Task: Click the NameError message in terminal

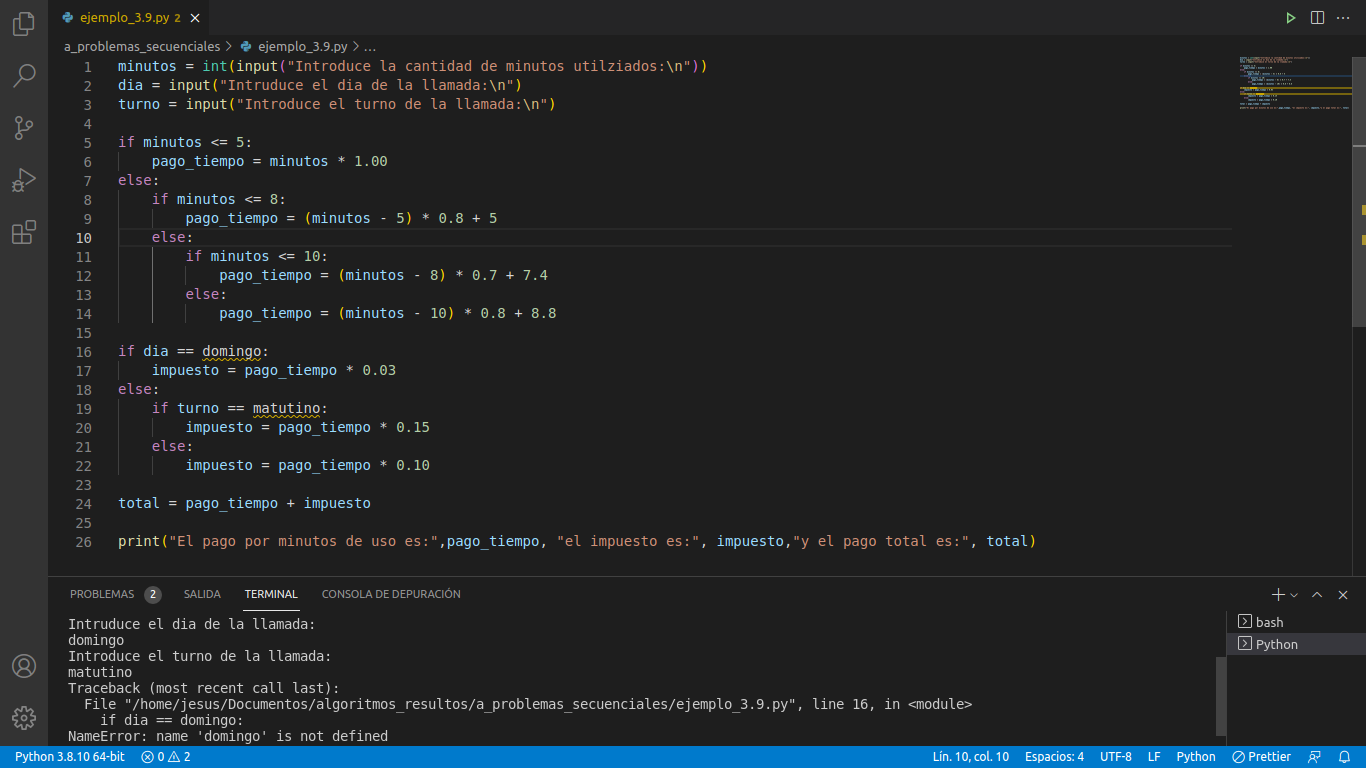Action: (x=228, y=737)
